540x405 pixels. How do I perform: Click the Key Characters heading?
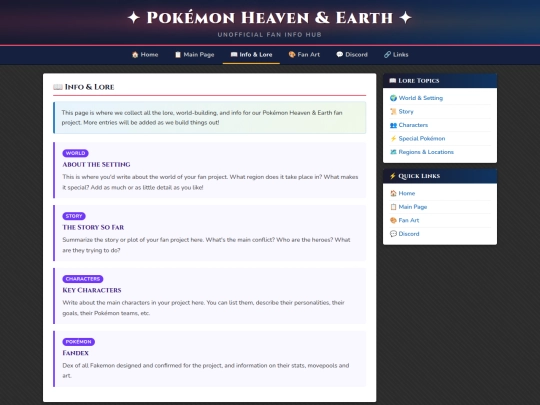92,290
